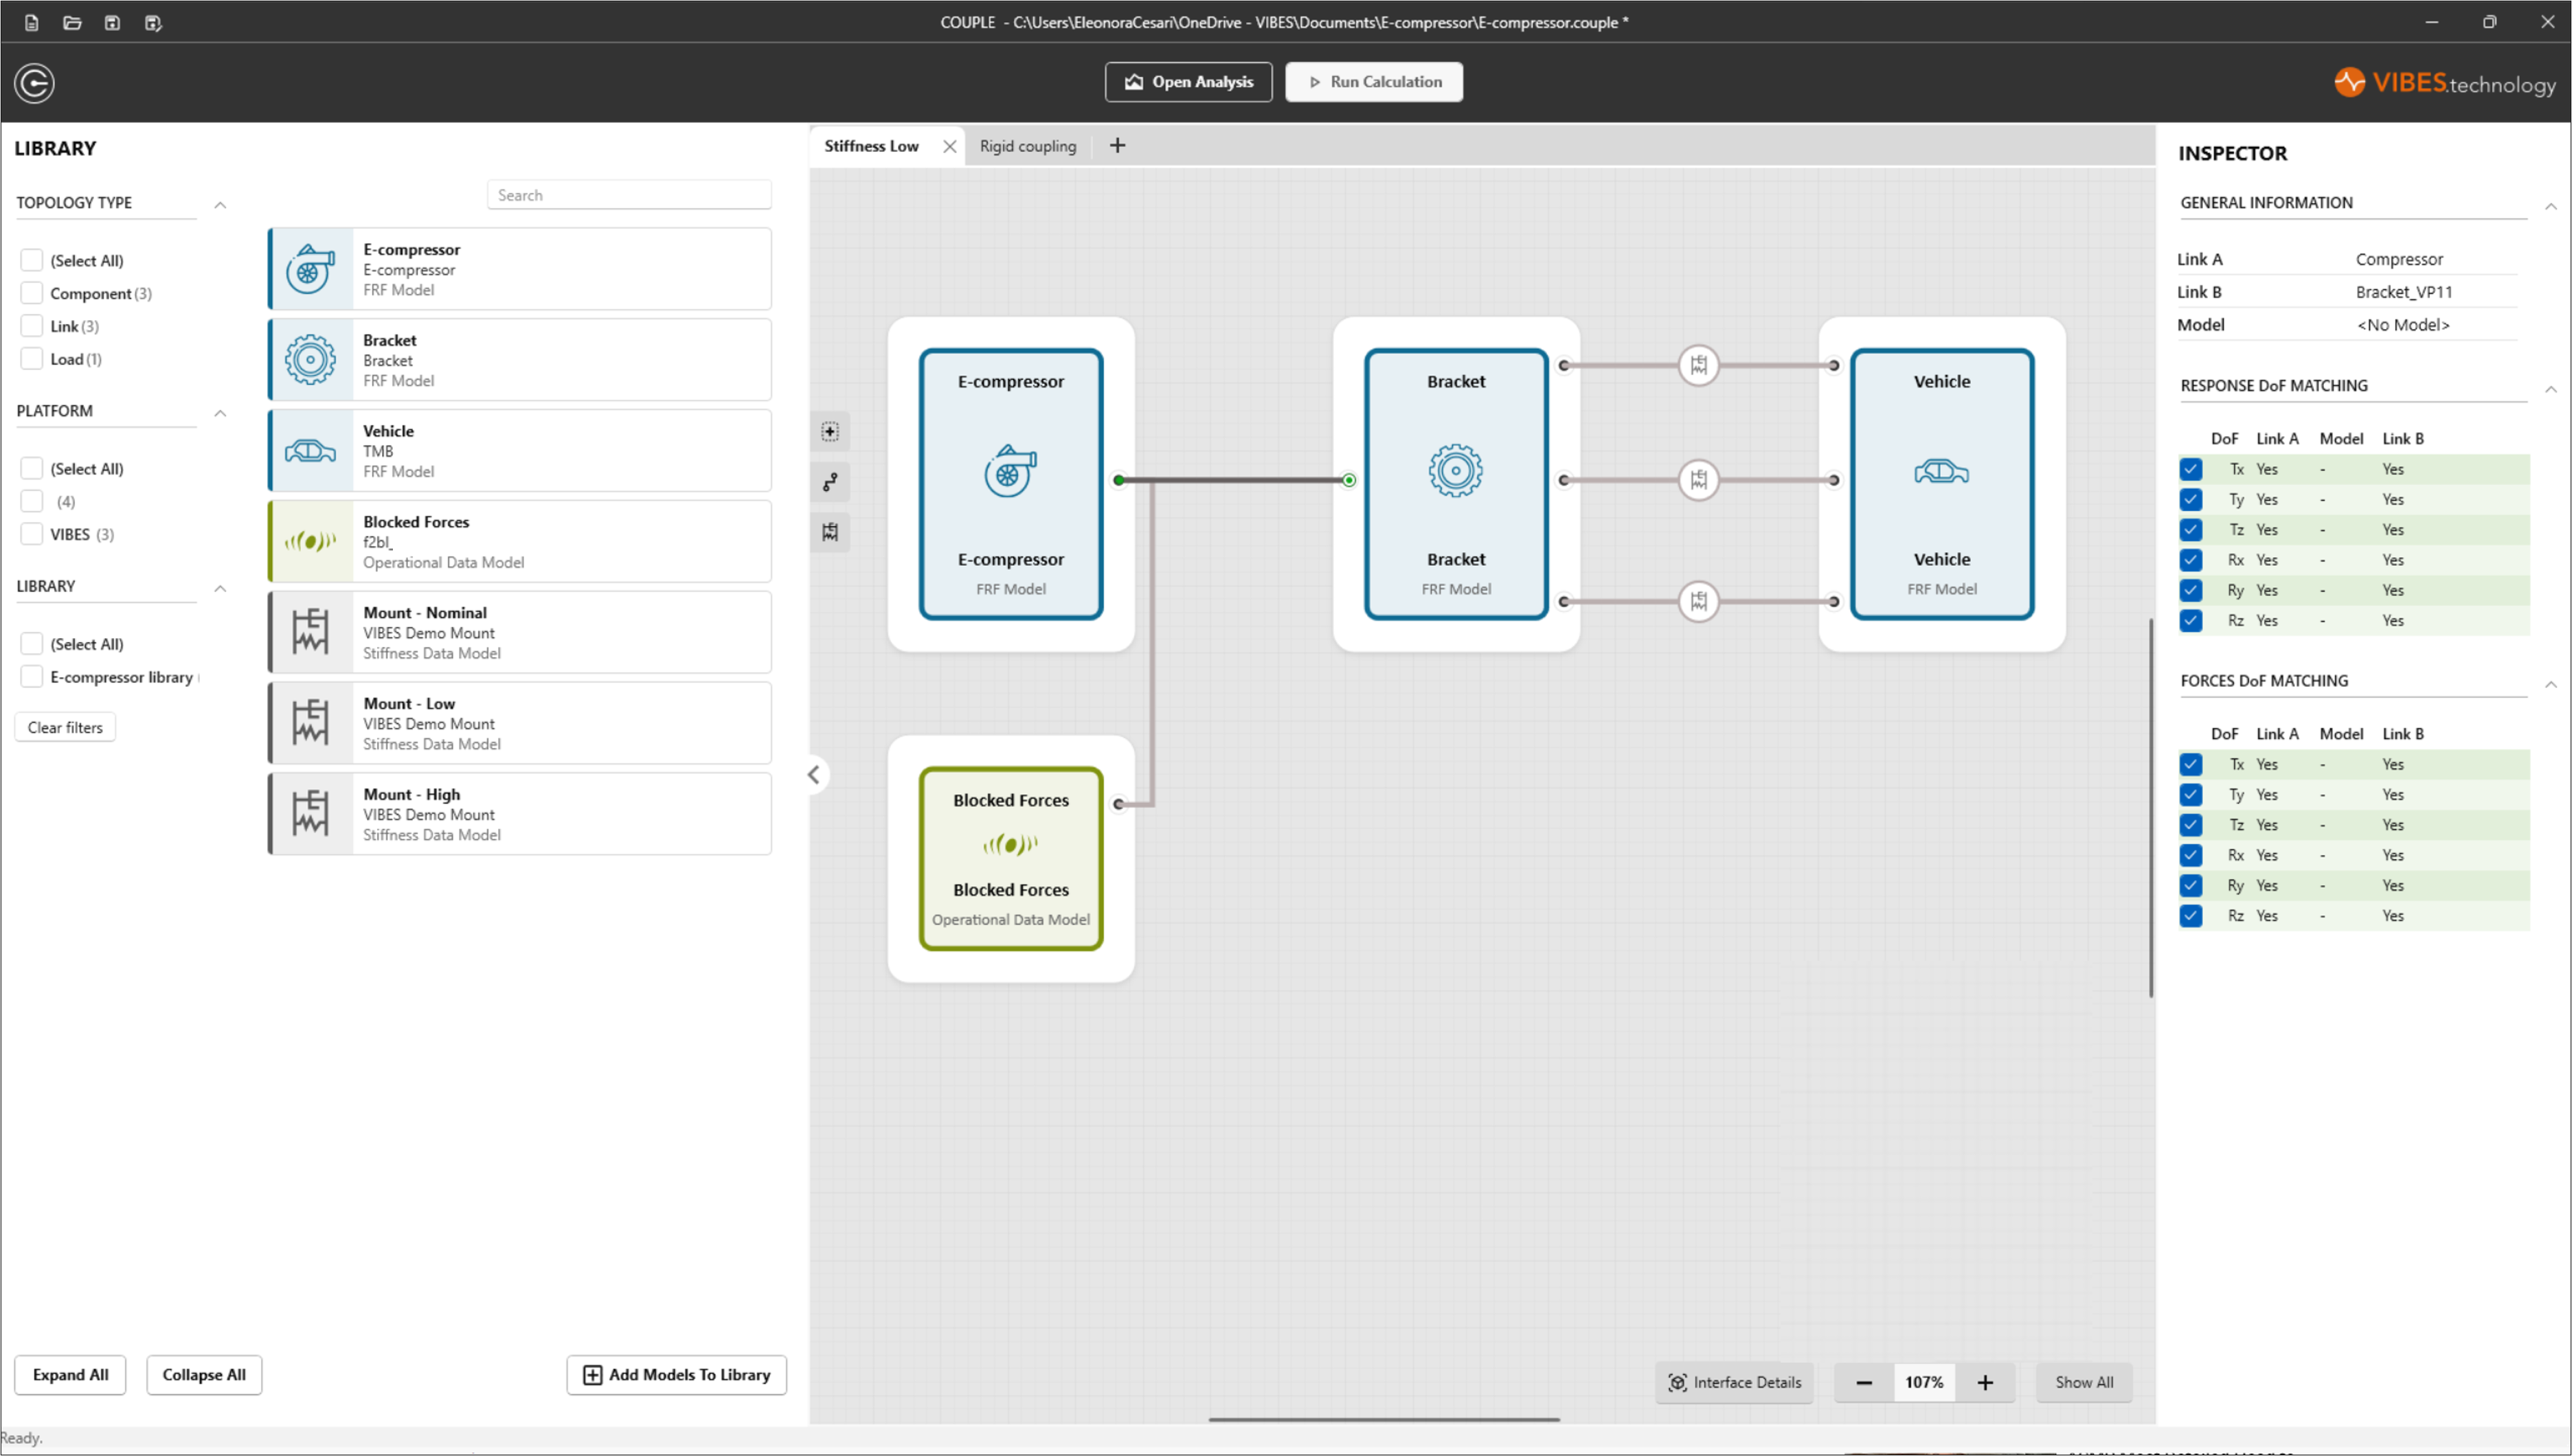
Task: Click the VIBES.technology logo
Action: [2444, 83]
